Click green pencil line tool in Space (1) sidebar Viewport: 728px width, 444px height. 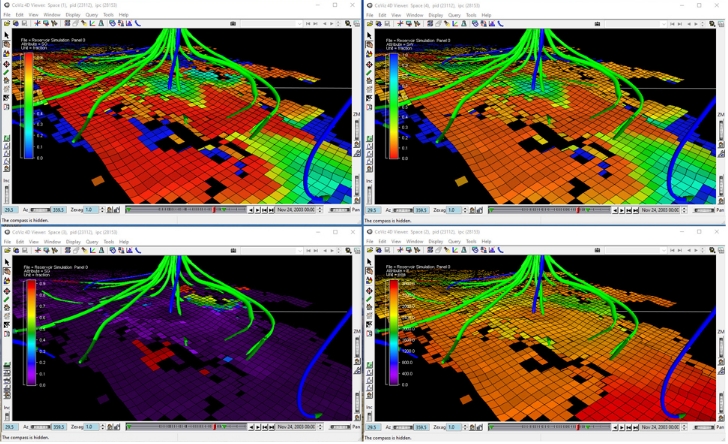pos(6,72)
